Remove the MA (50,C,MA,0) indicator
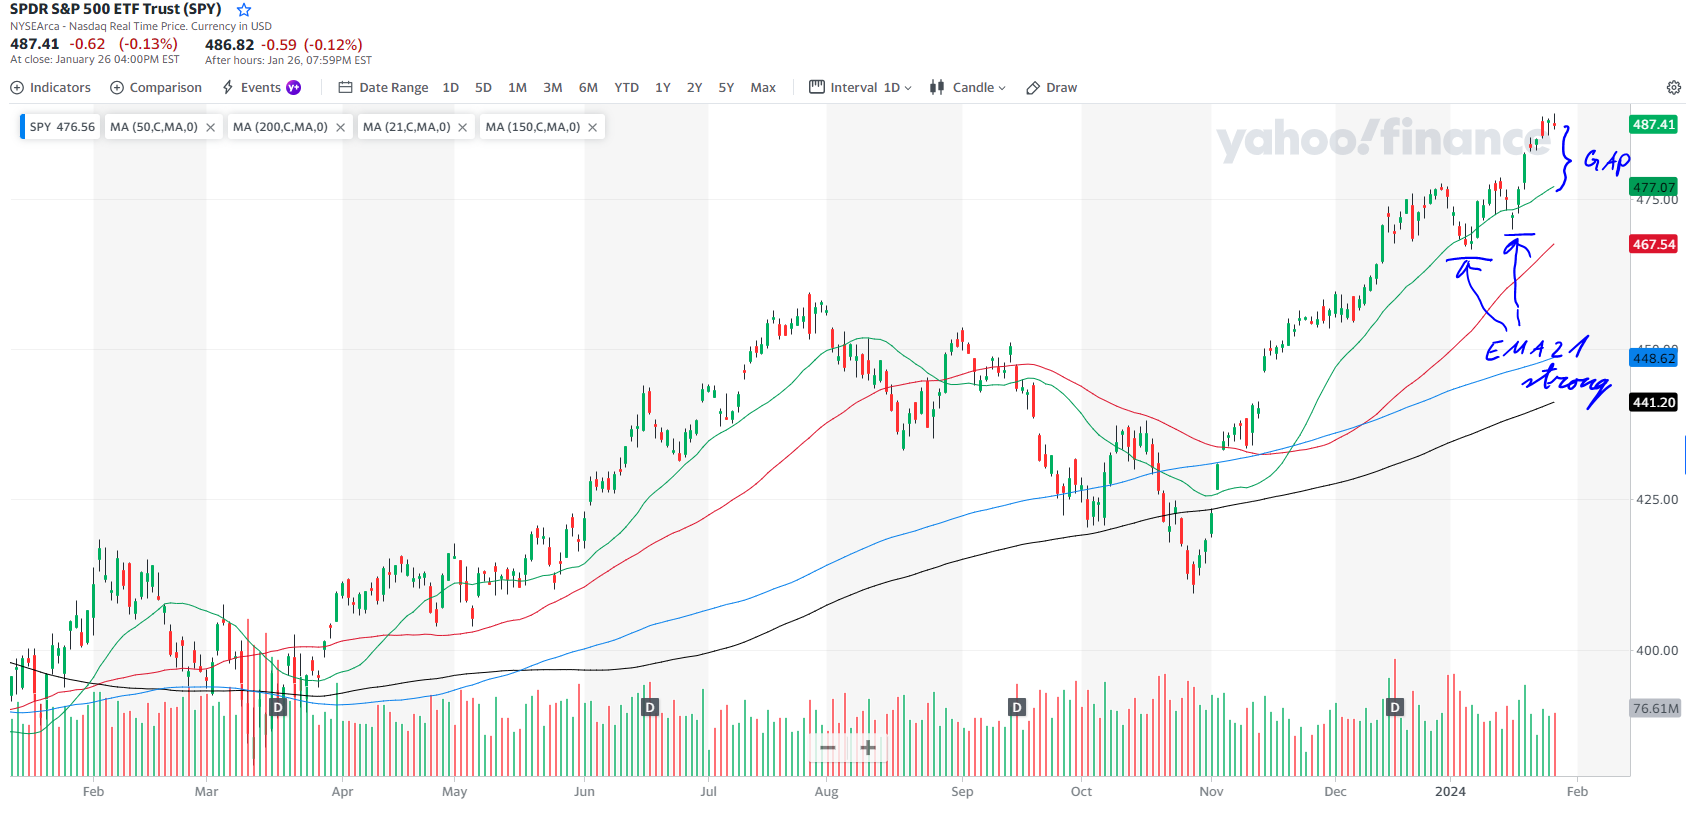This screenshot has height=813, width=1686. 210,127
